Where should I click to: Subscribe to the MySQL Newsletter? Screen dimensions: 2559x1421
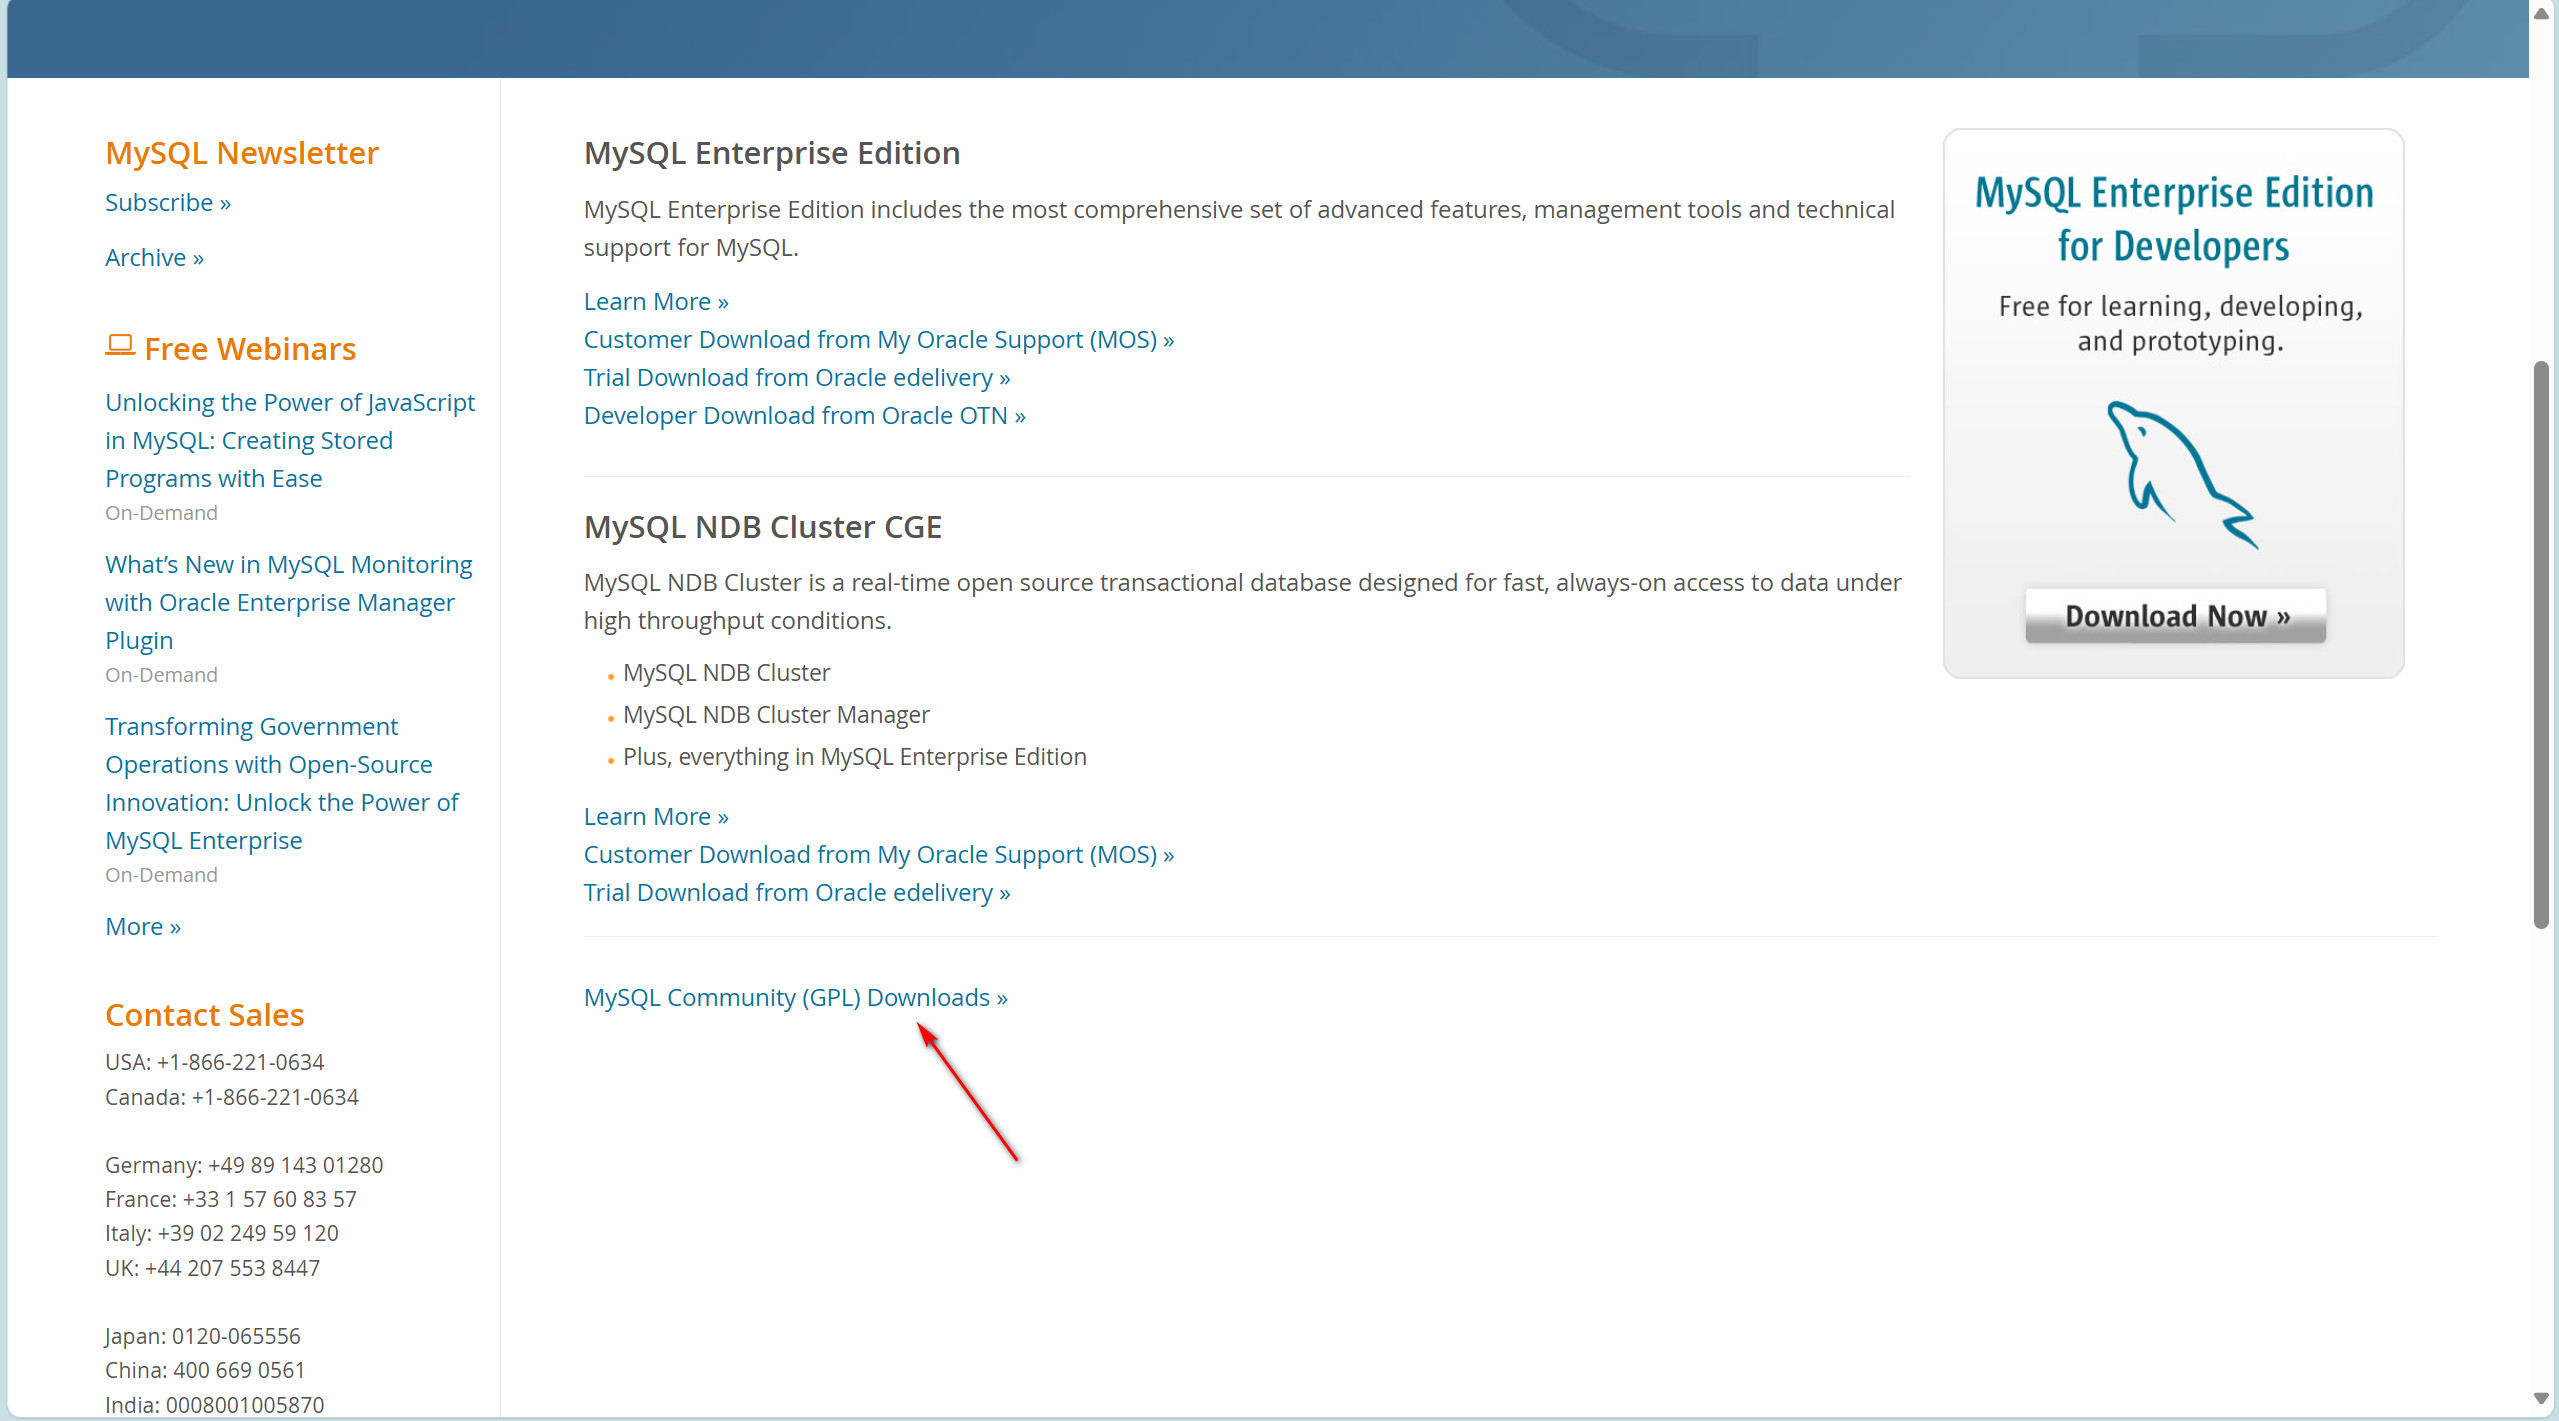click(168, 203)
